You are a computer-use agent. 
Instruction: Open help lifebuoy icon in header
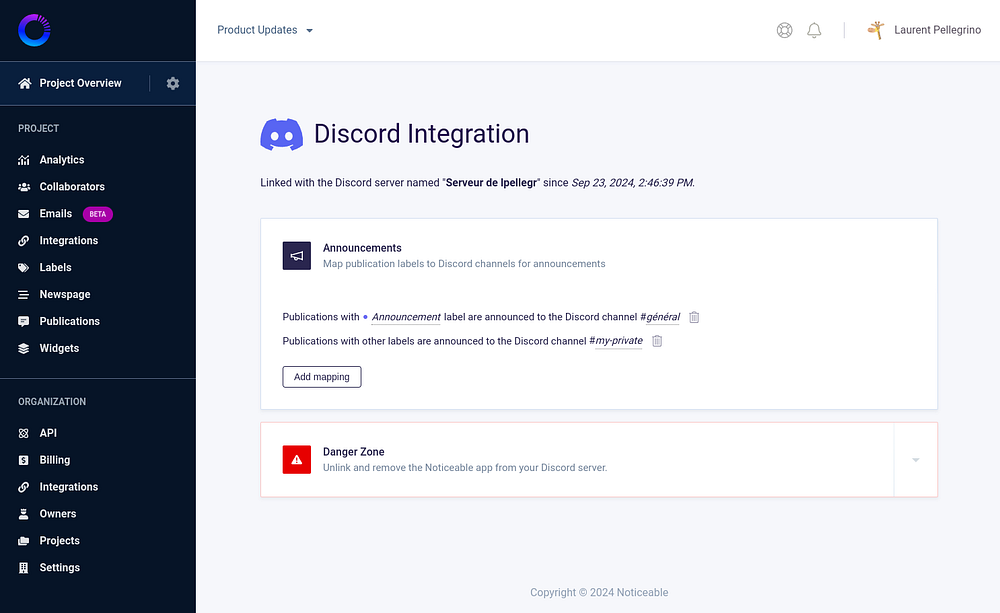tap(784, 30)
